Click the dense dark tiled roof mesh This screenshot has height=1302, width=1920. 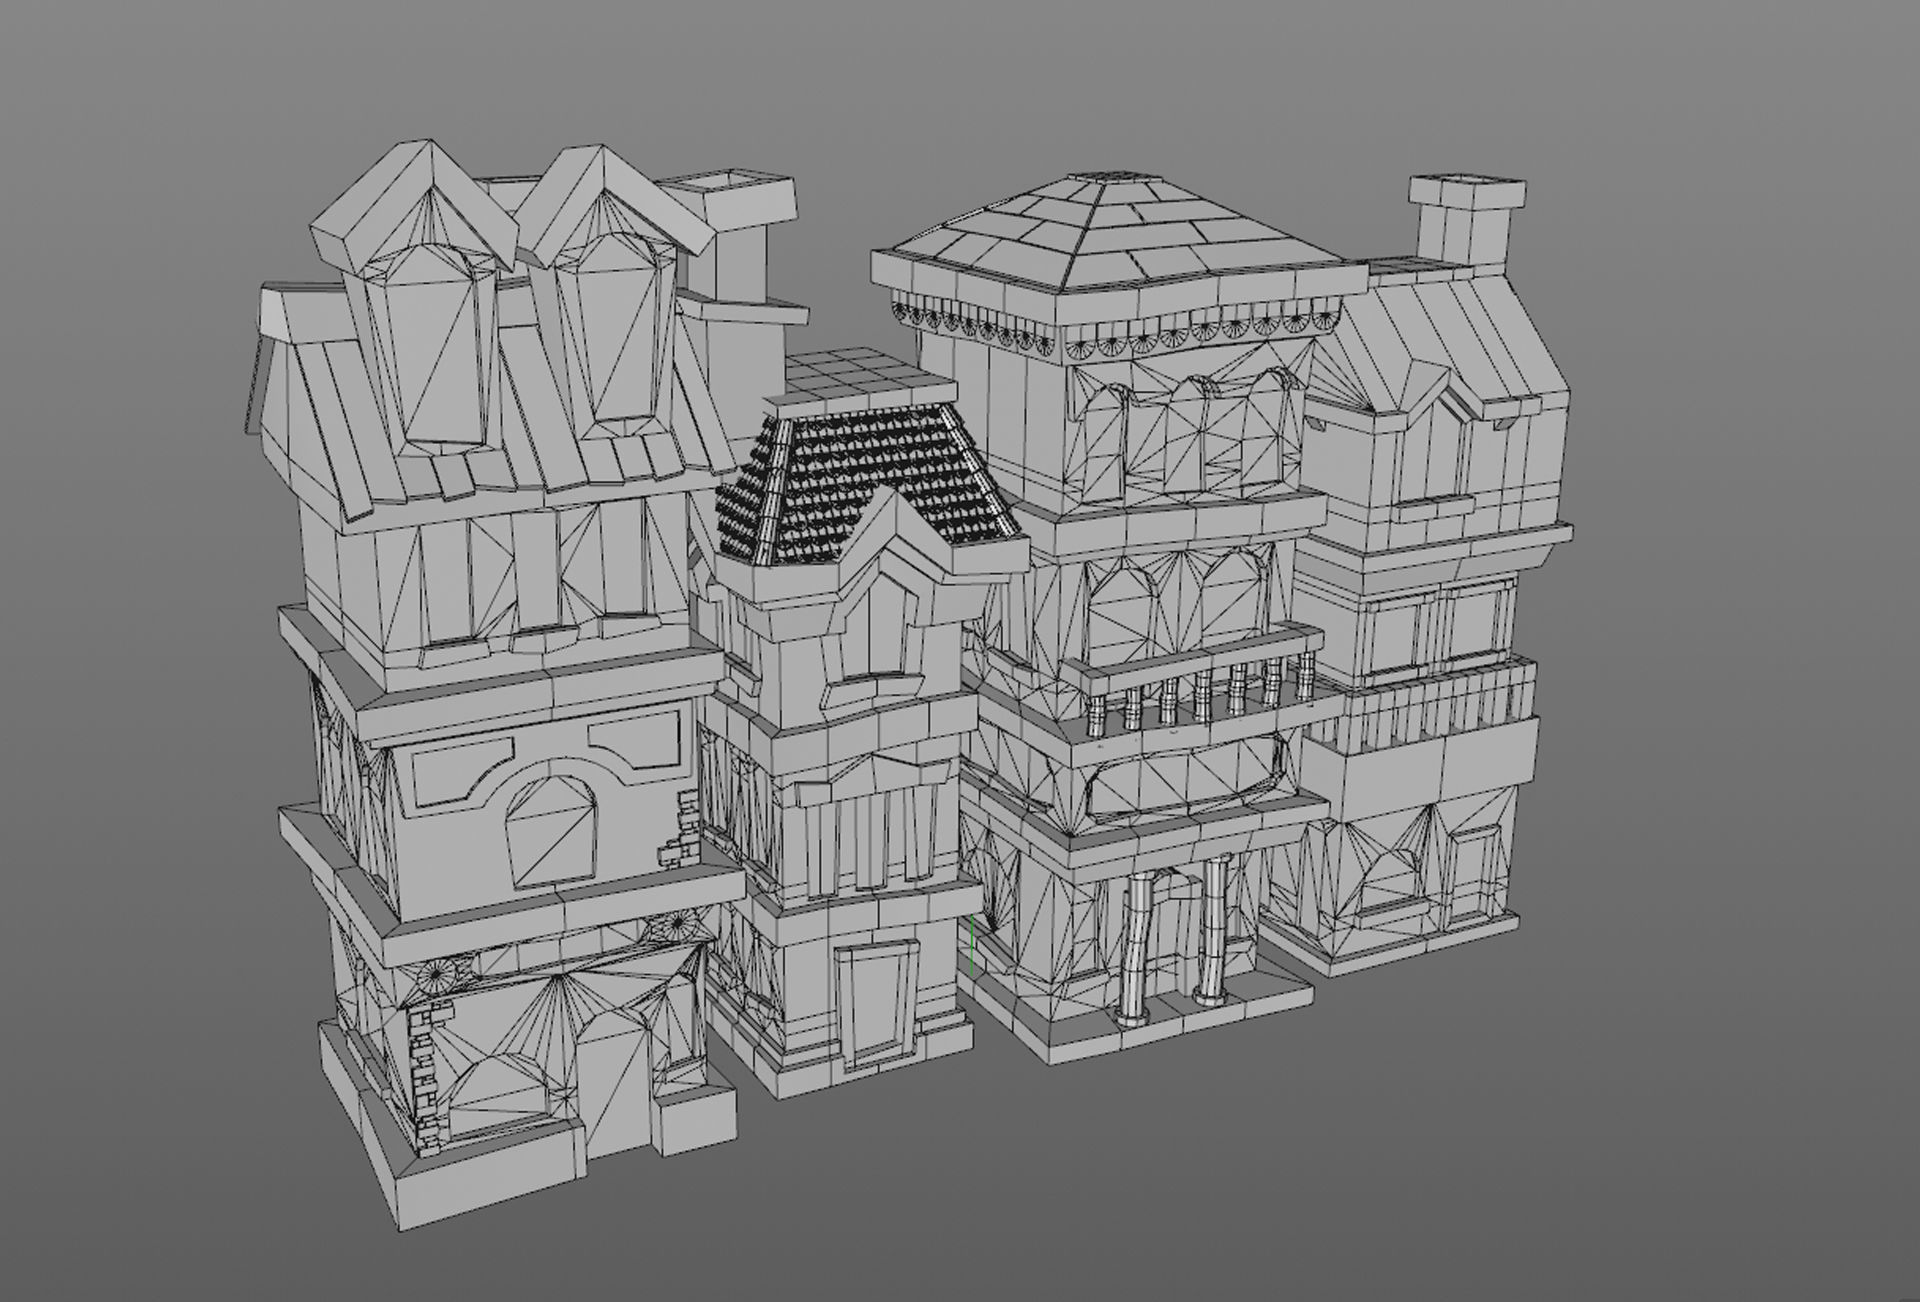(868, 486)
